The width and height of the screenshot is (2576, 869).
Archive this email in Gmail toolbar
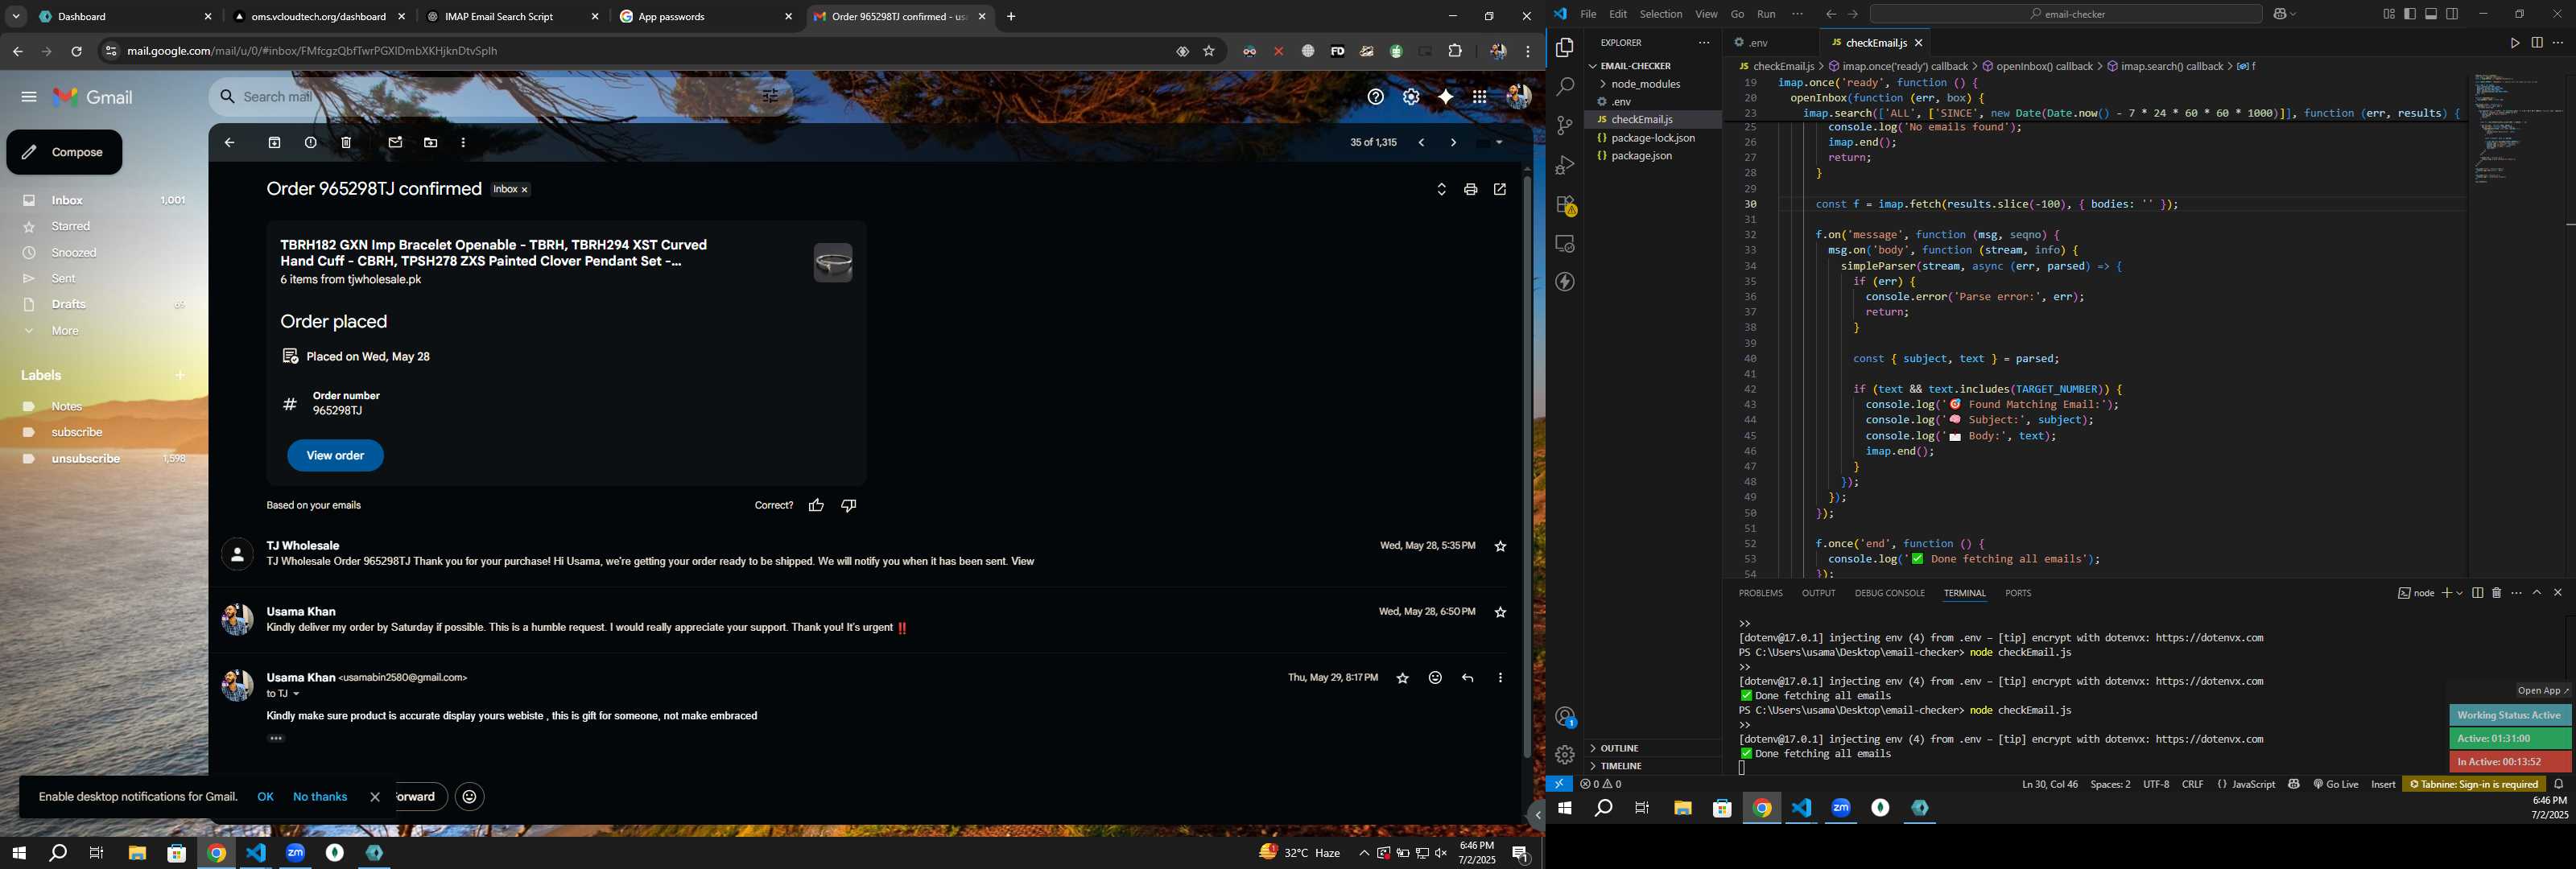(275, 143)
